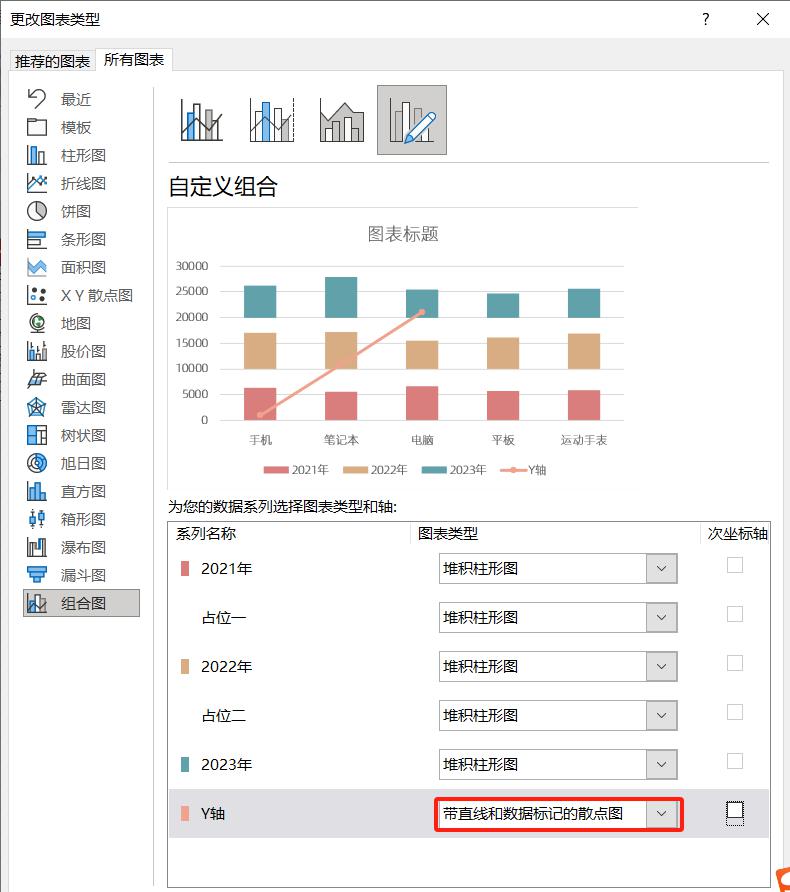
Task: Click 图表类型 column header
Action: pyautogui.click(x=448, y=533)
